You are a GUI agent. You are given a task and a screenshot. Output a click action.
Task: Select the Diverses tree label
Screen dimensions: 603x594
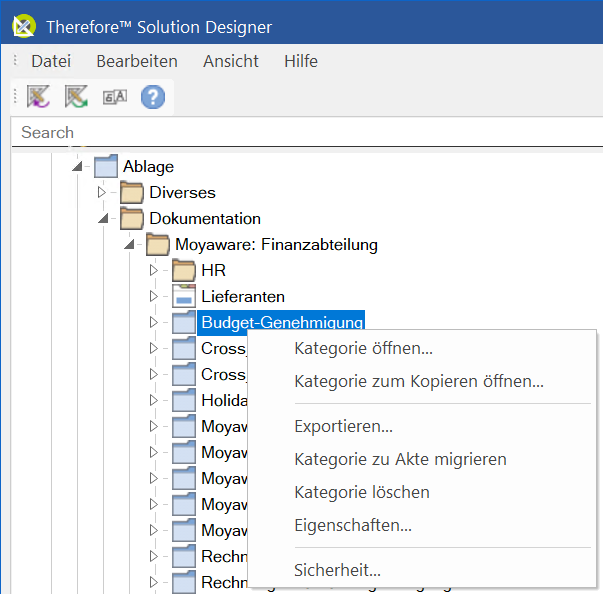(x=182, y=192)
